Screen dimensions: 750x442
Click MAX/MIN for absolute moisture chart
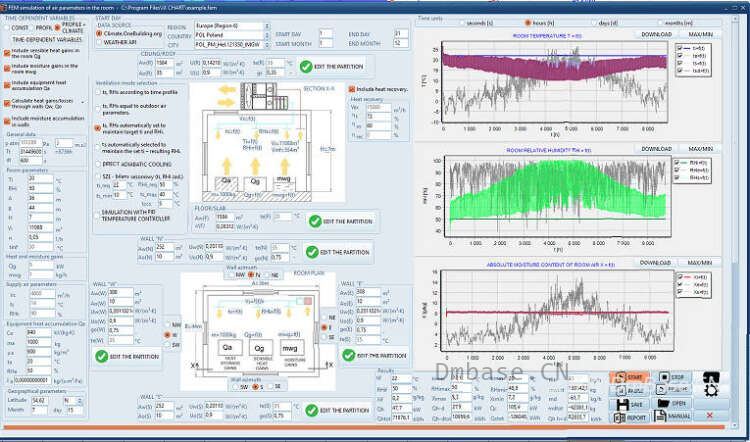point(700,263)
